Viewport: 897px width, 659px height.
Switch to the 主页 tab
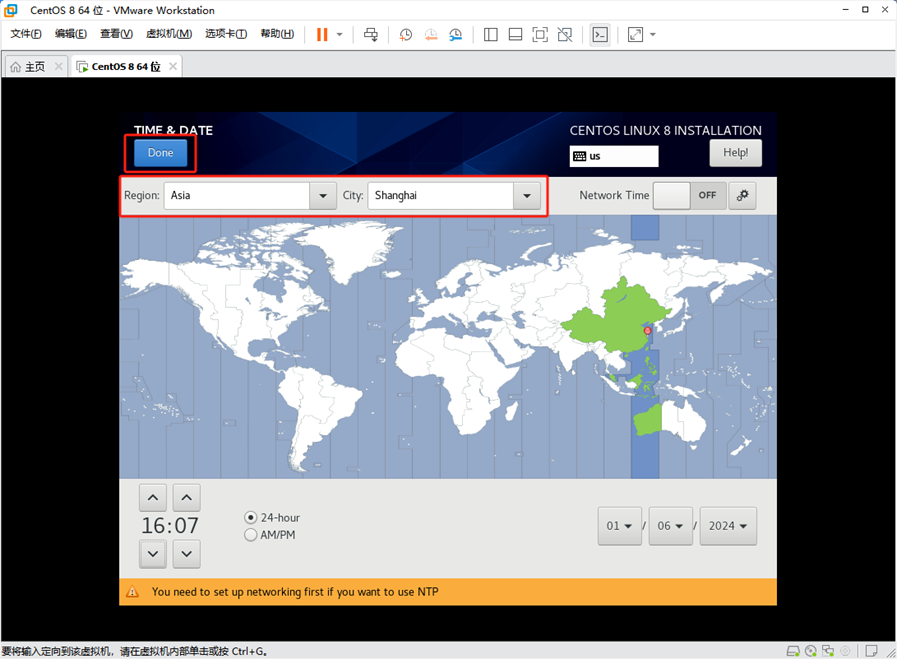34,66
